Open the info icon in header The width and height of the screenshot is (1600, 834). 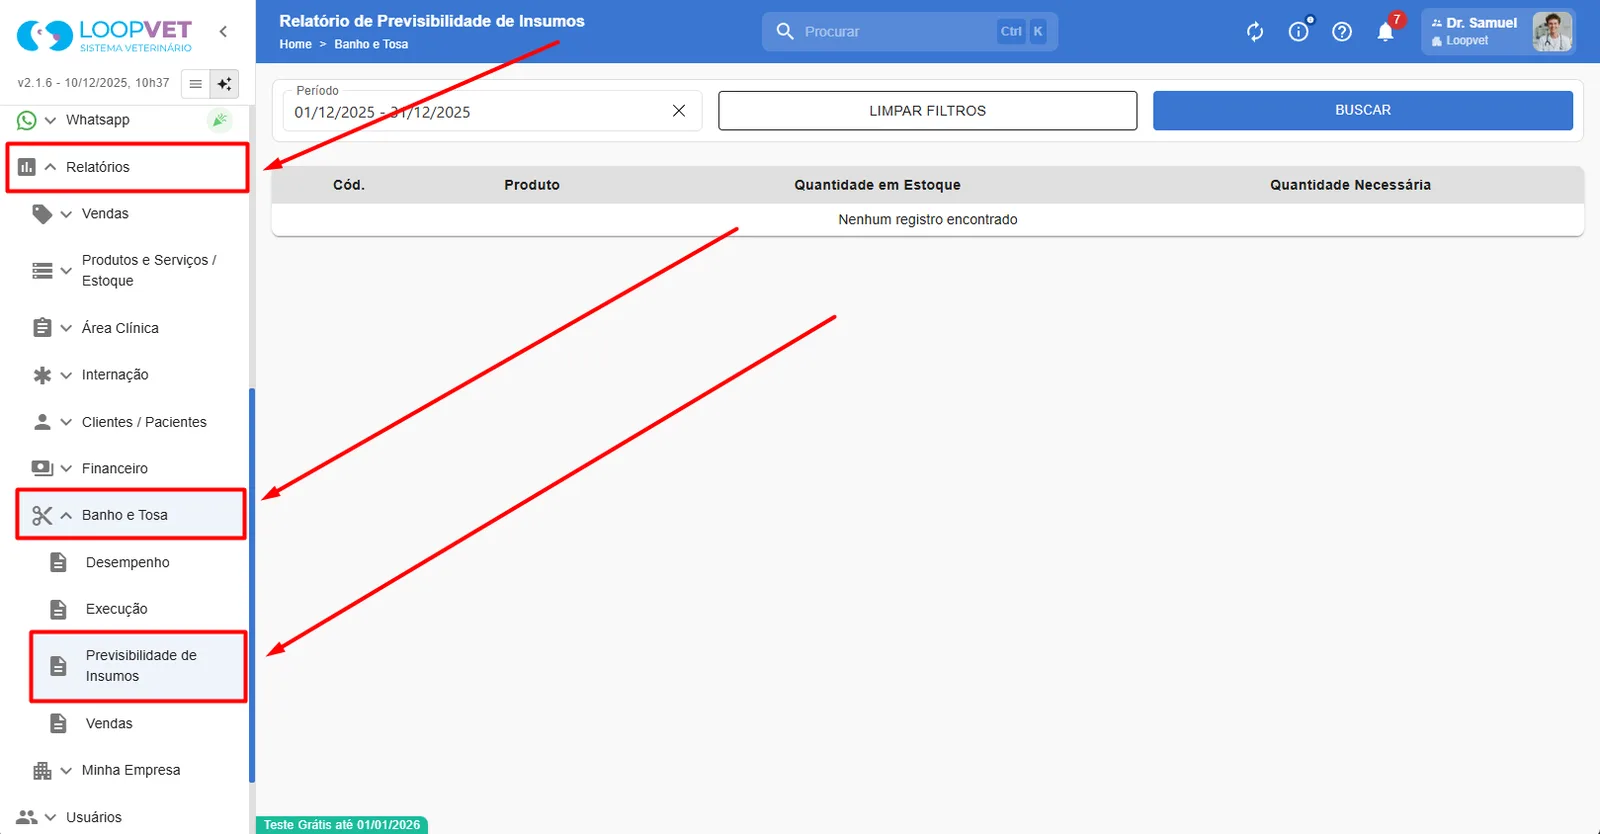click(1299, 32)
